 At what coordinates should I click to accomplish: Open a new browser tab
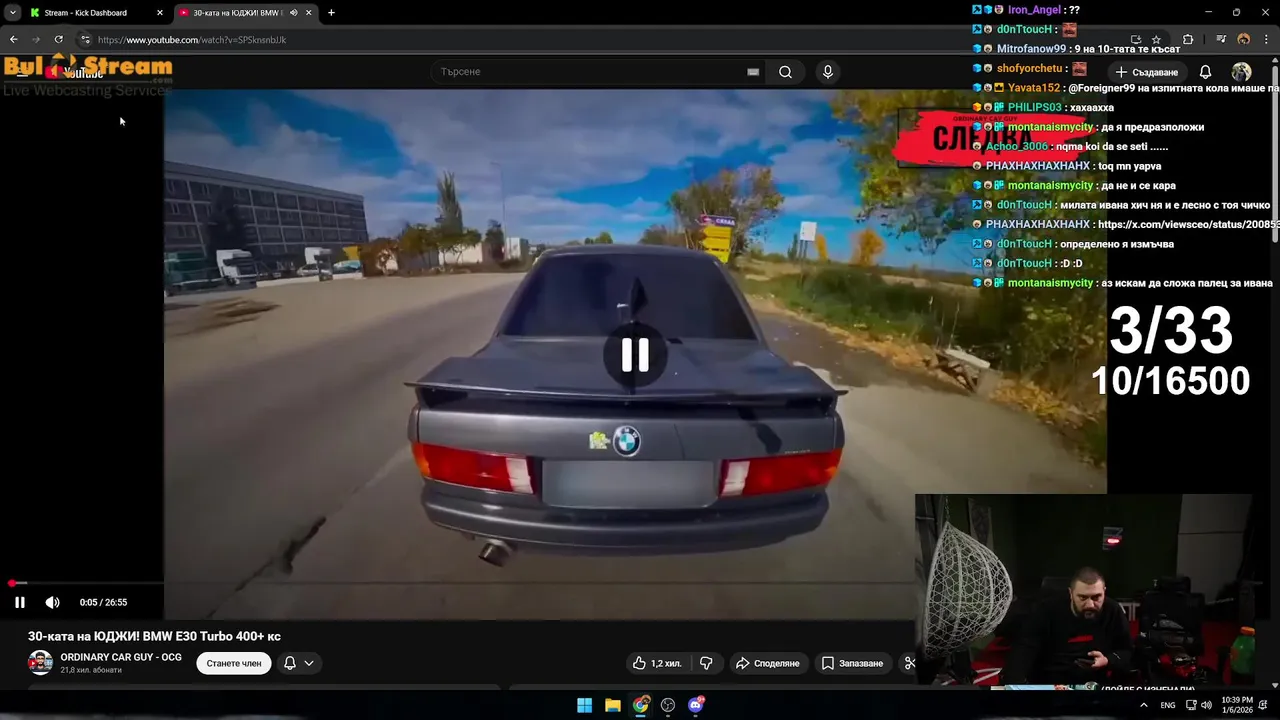(331, 13)
